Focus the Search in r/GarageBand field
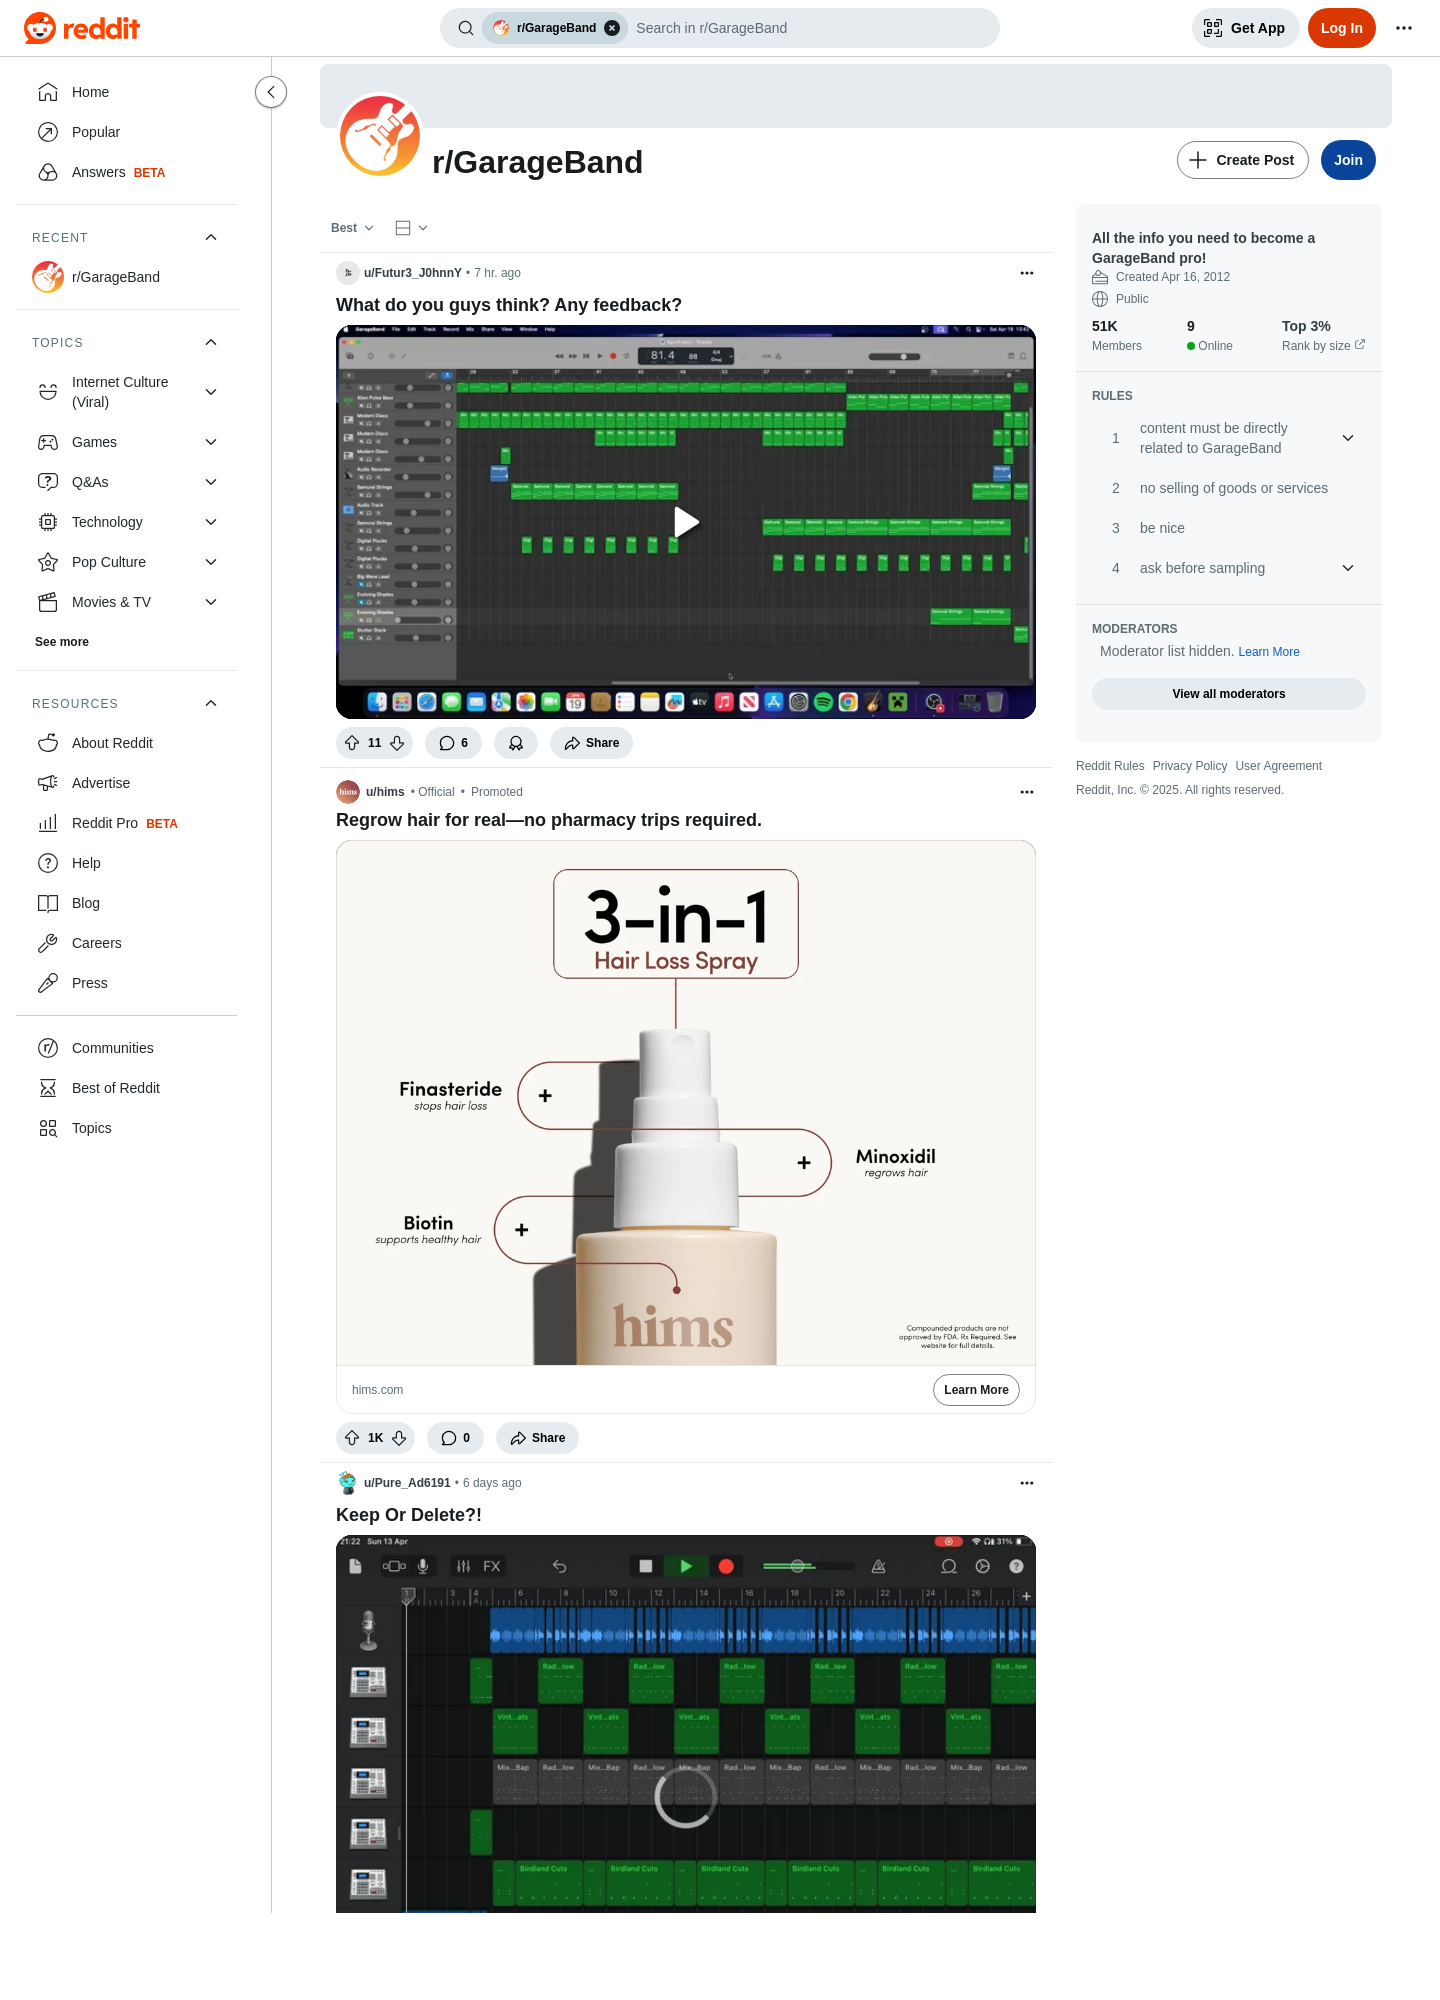Viewport: 1440px width, 2000px height. (x=810, y=28)
